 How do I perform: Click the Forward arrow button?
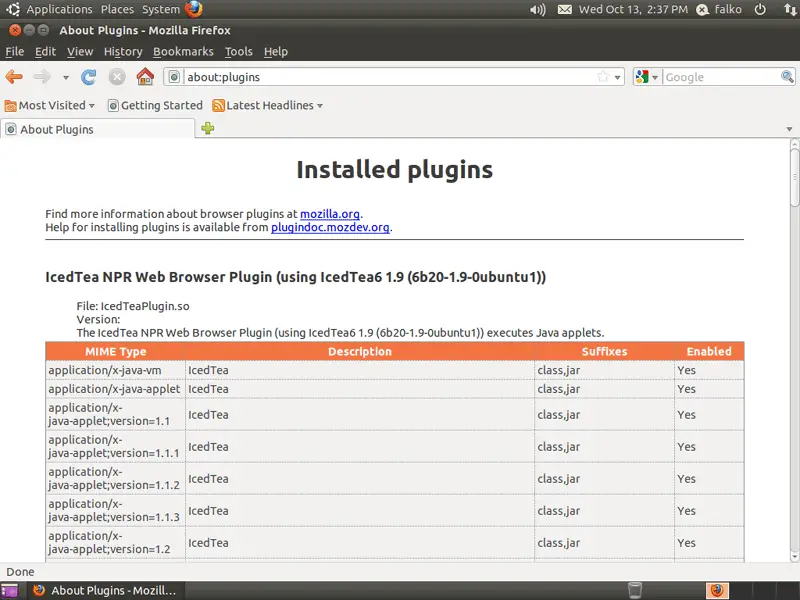42,77
